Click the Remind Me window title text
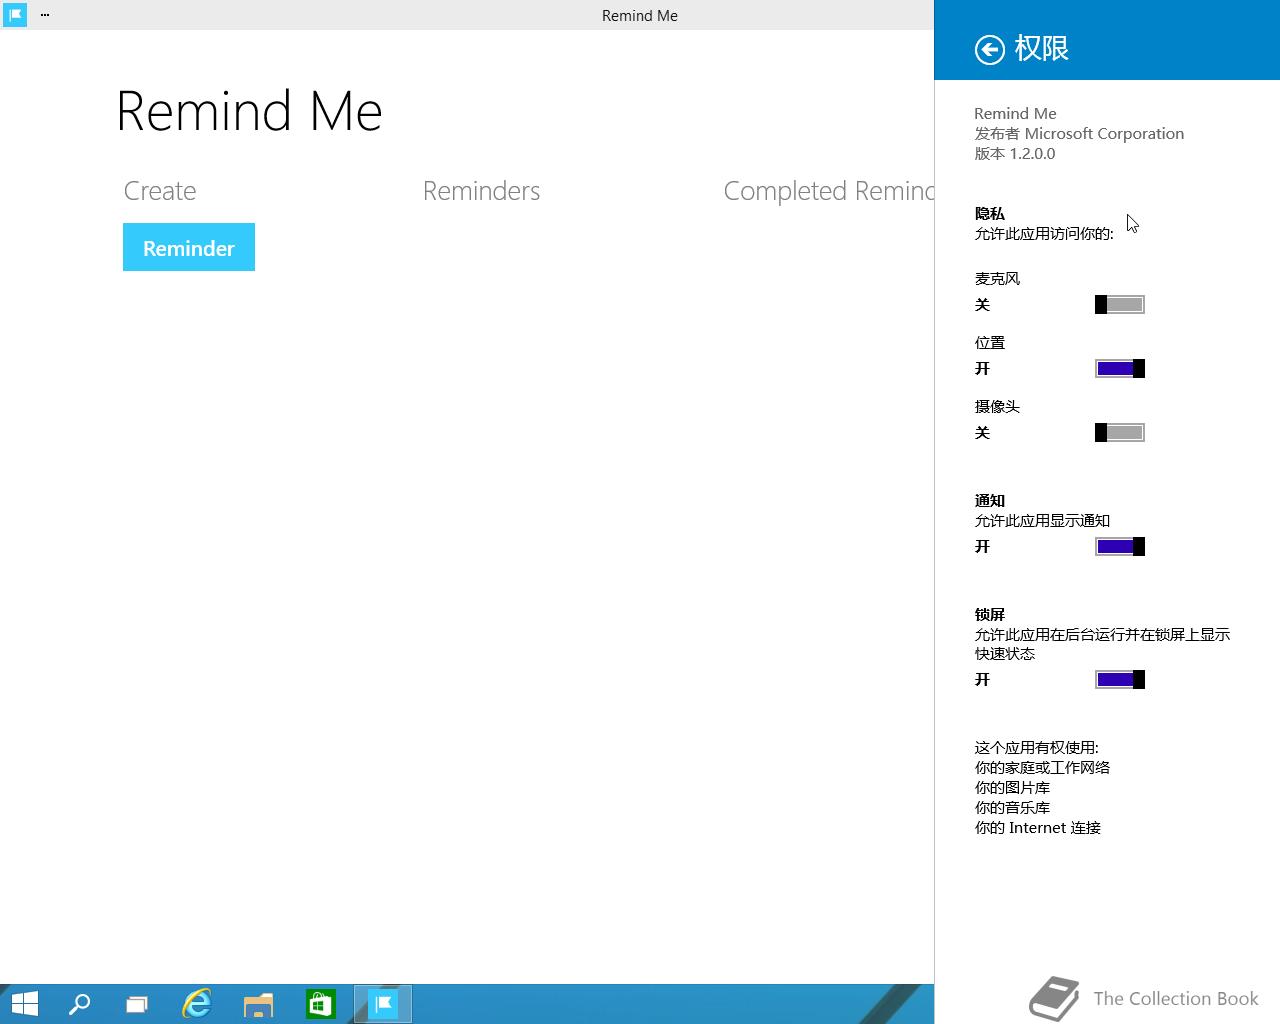The width and height of the screenshot is (1280, 1024). pos(640,16)
